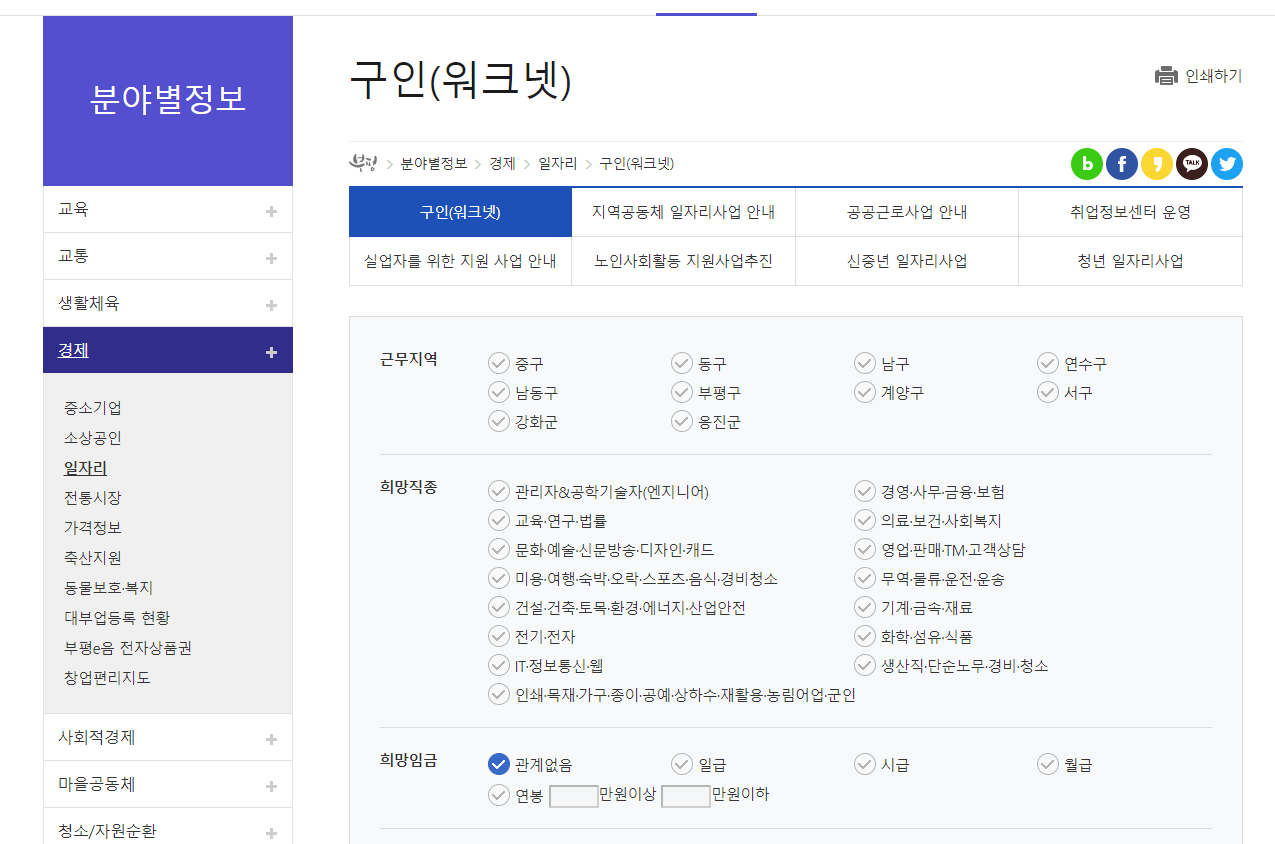
Task: Check the 중구 work area option
Action: 499,363
